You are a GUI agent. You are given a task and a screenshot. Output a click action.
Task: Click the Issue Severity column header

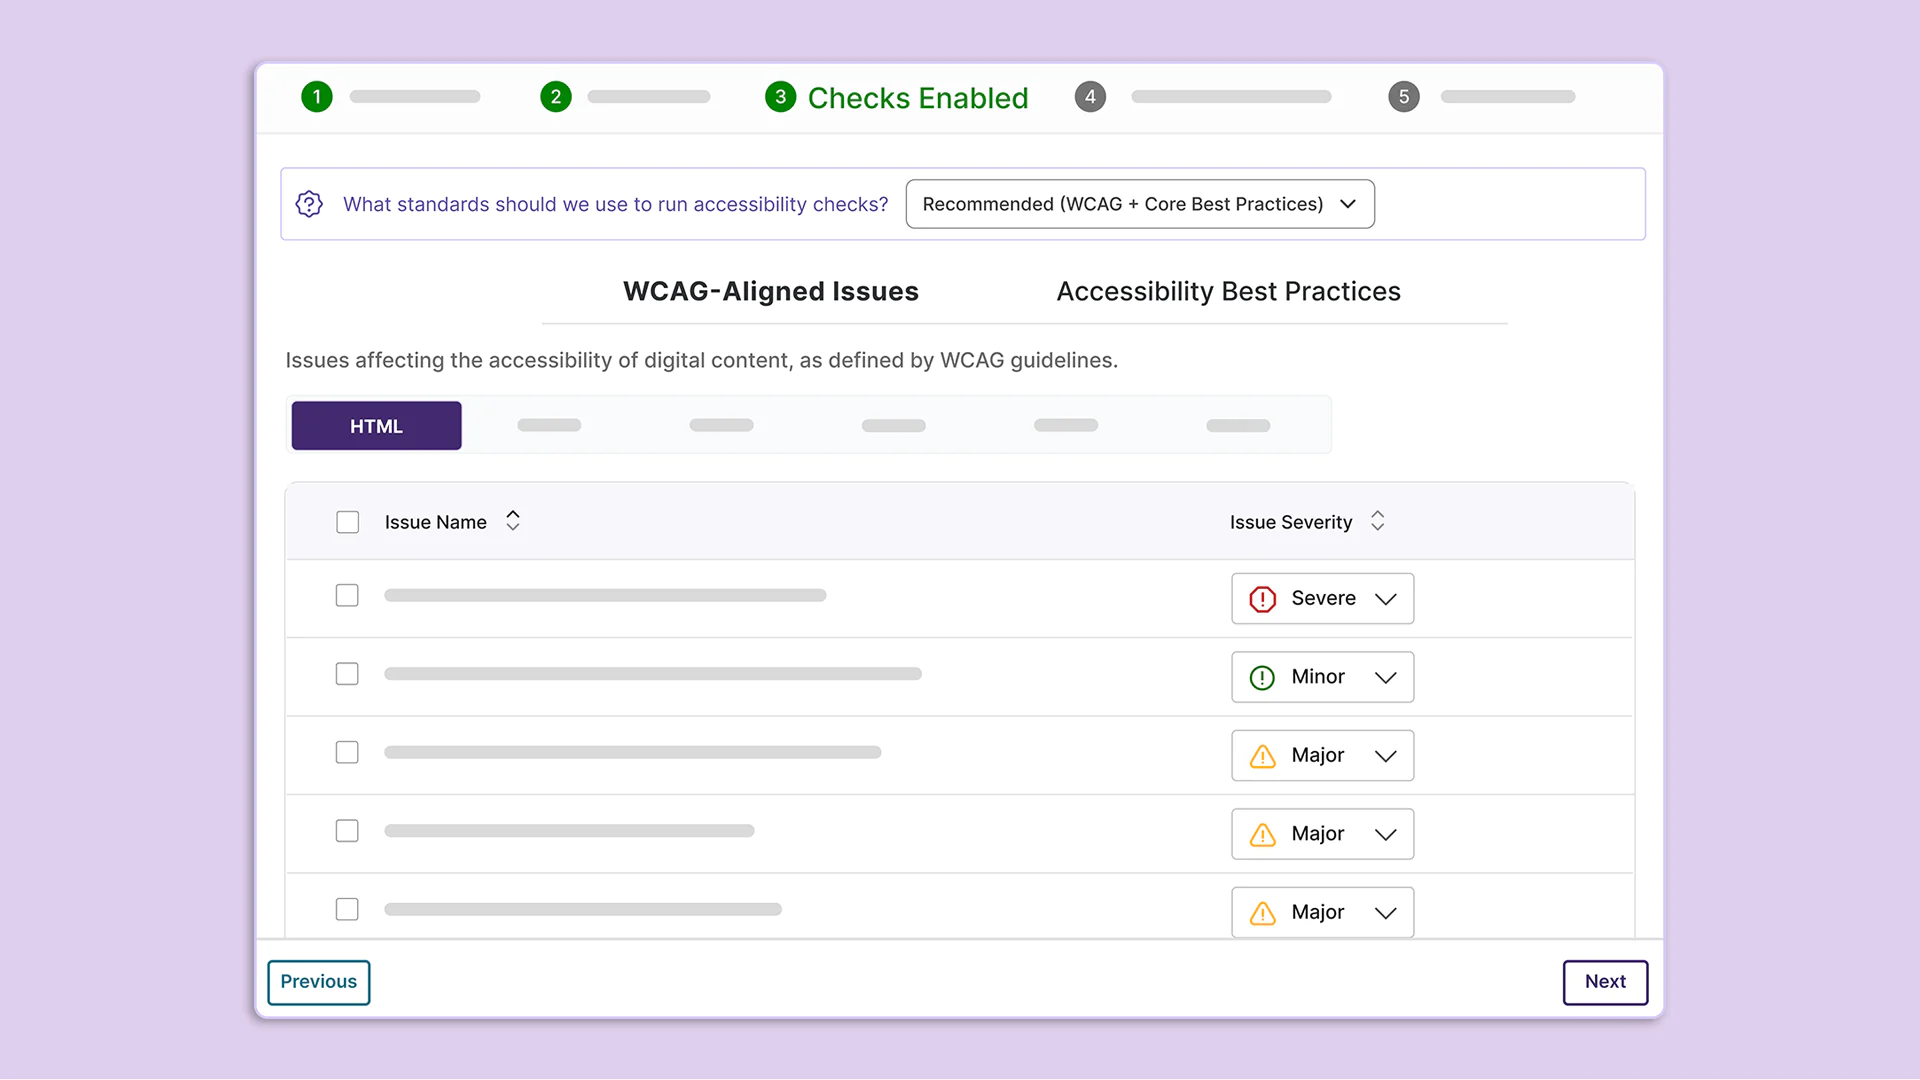pos(1291,522)
